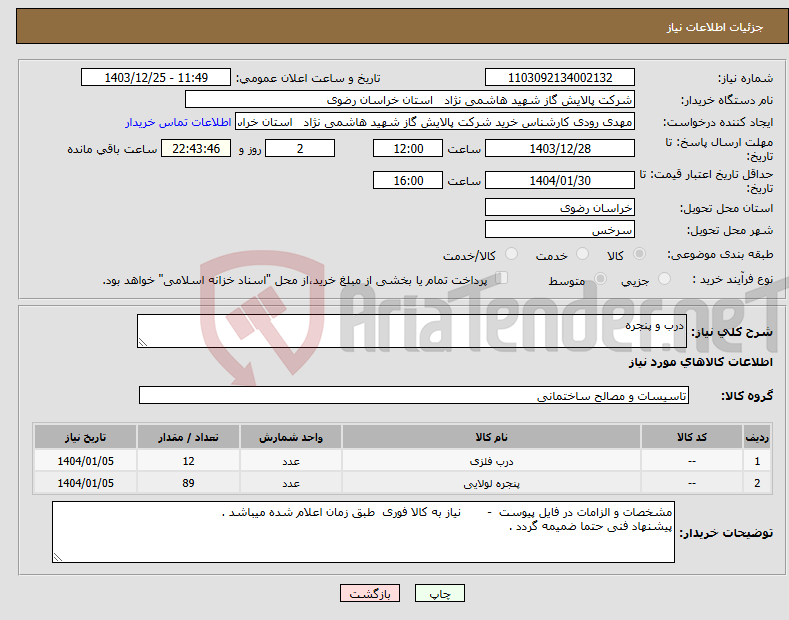Click the remaining days field showing 2
789x620 pixels.
[300, 148]
